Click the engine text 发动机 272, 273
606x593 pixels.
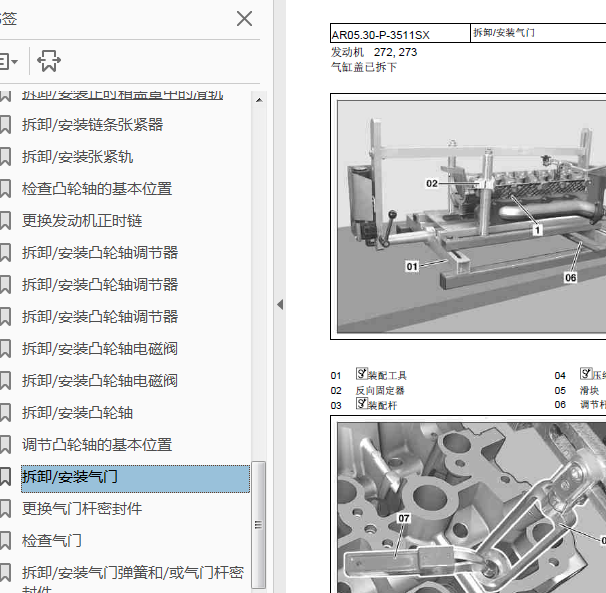(374, 52)
